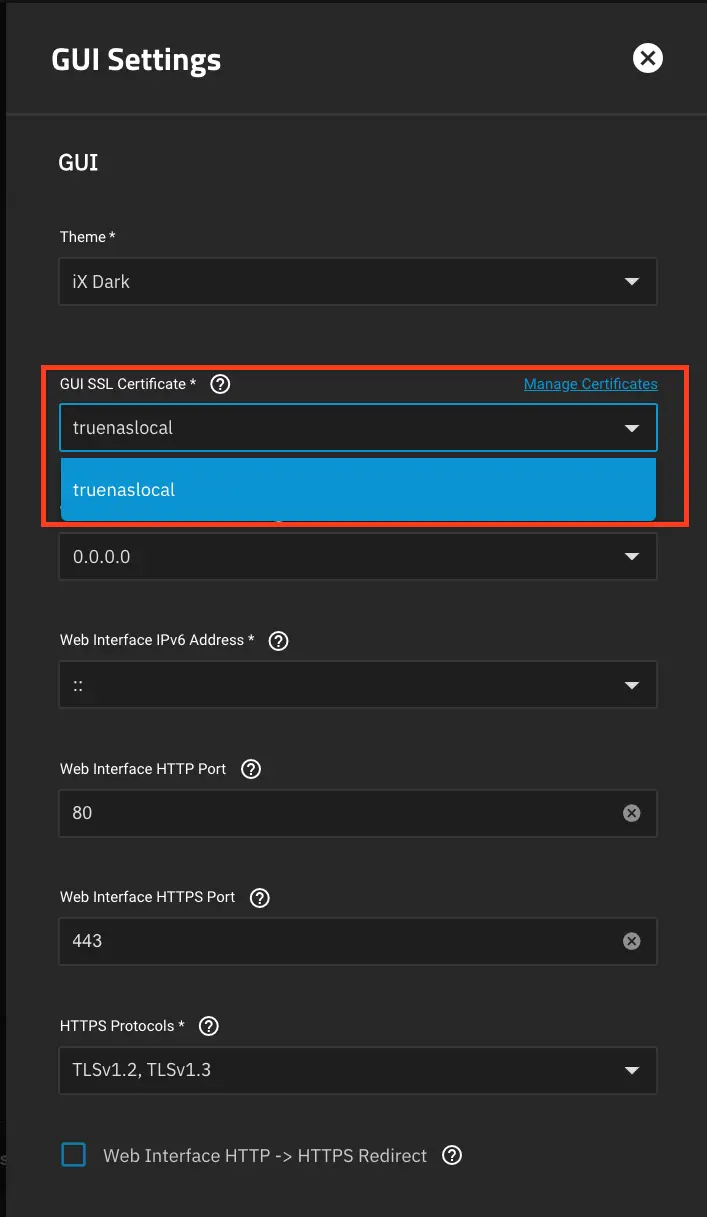This screenshot has width=707, height=1217.
Task: Click help icon next to Web Interface HTTPS Port
Action: coord(259,897)
